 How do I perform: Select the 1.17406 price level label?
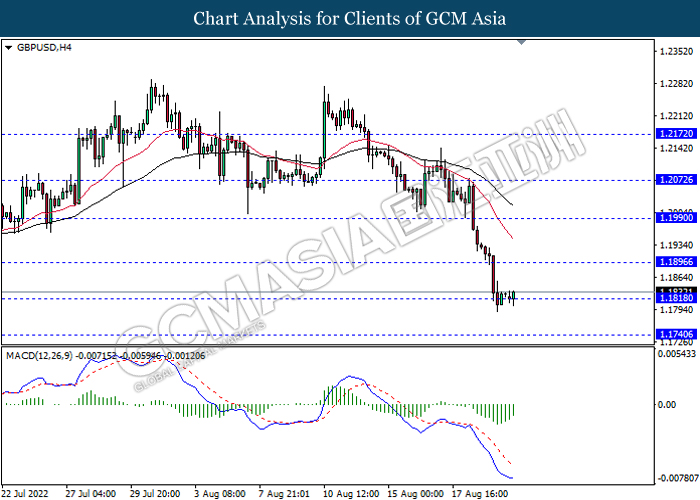pos(676,334)
